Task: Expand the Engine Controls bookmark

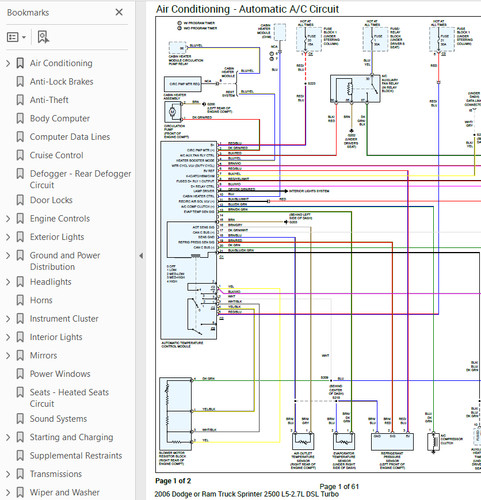Action: (x=8, y=219)
